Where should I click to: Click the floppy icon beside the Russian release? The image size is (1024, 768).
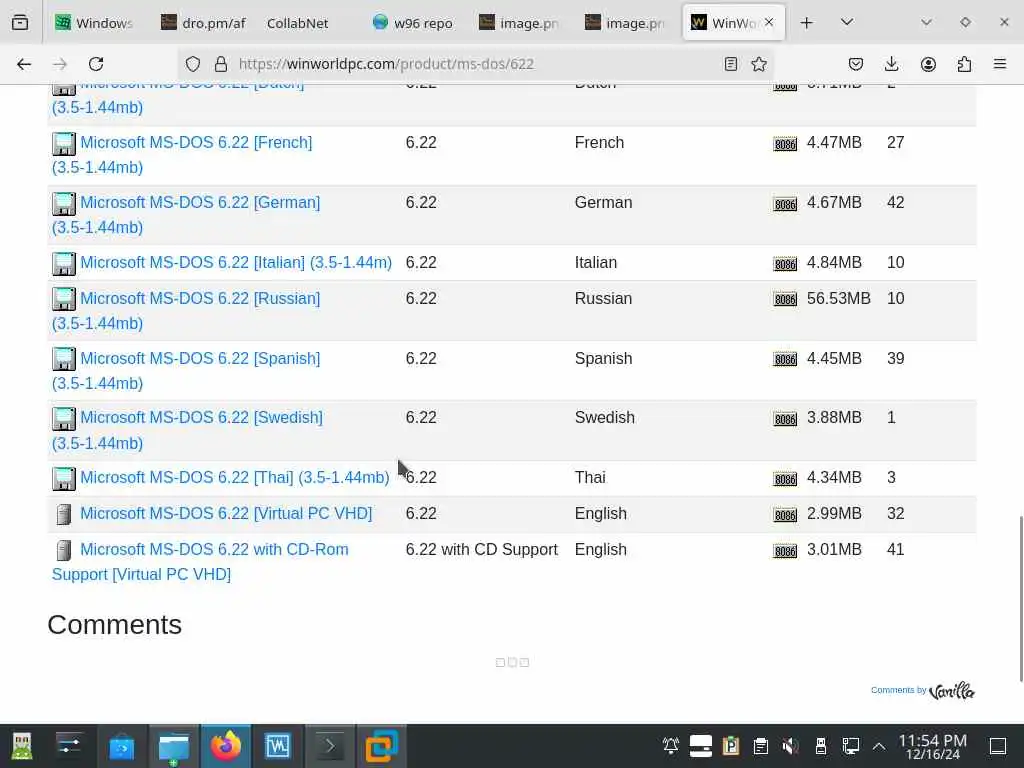[64, 299]
